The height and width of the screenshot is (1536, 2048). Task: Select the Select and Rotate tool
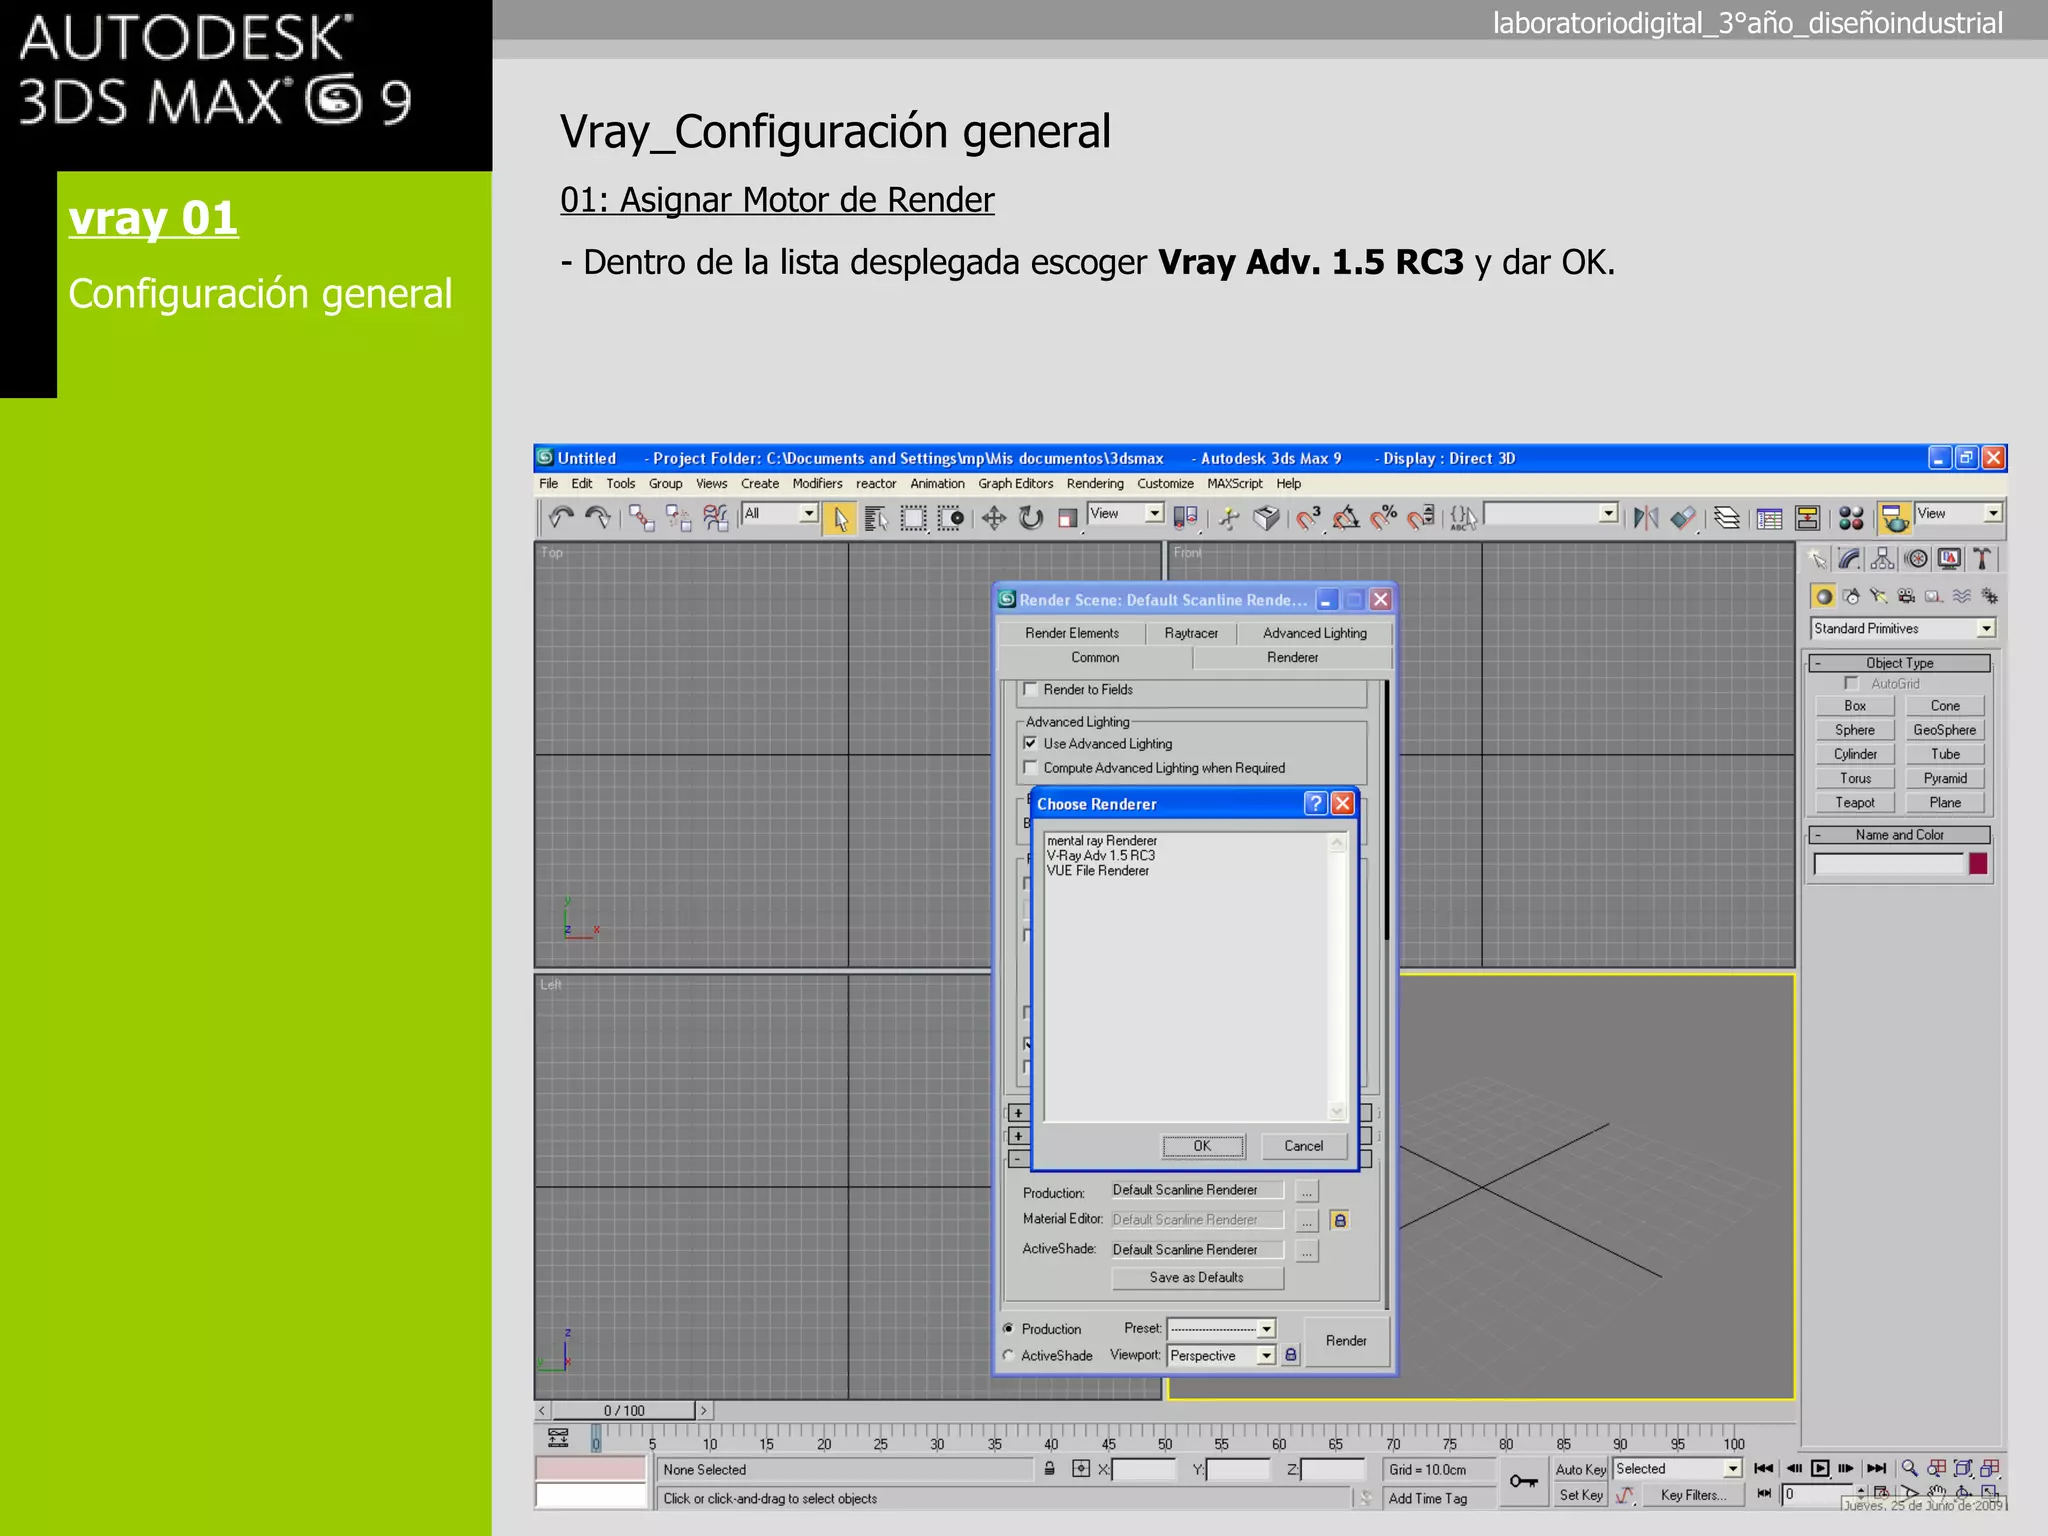(1031, 518)
